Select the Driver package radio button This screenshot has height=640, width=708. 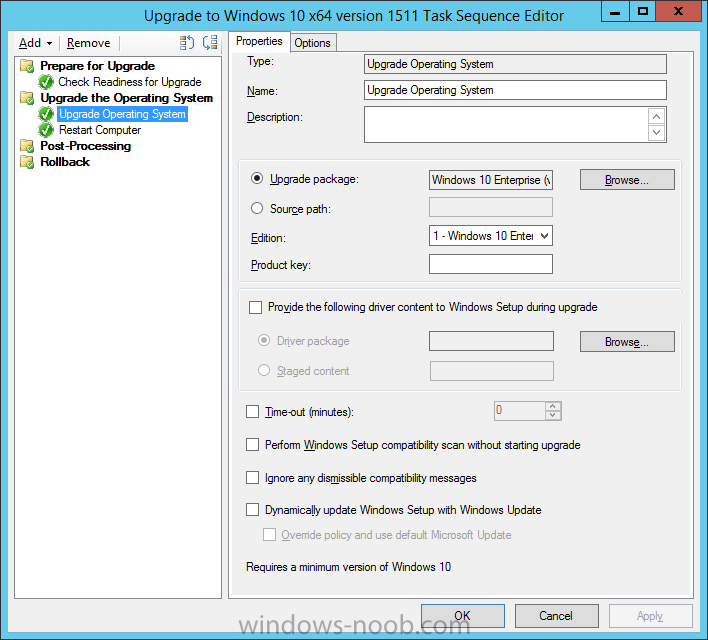[x=264, y=340]
